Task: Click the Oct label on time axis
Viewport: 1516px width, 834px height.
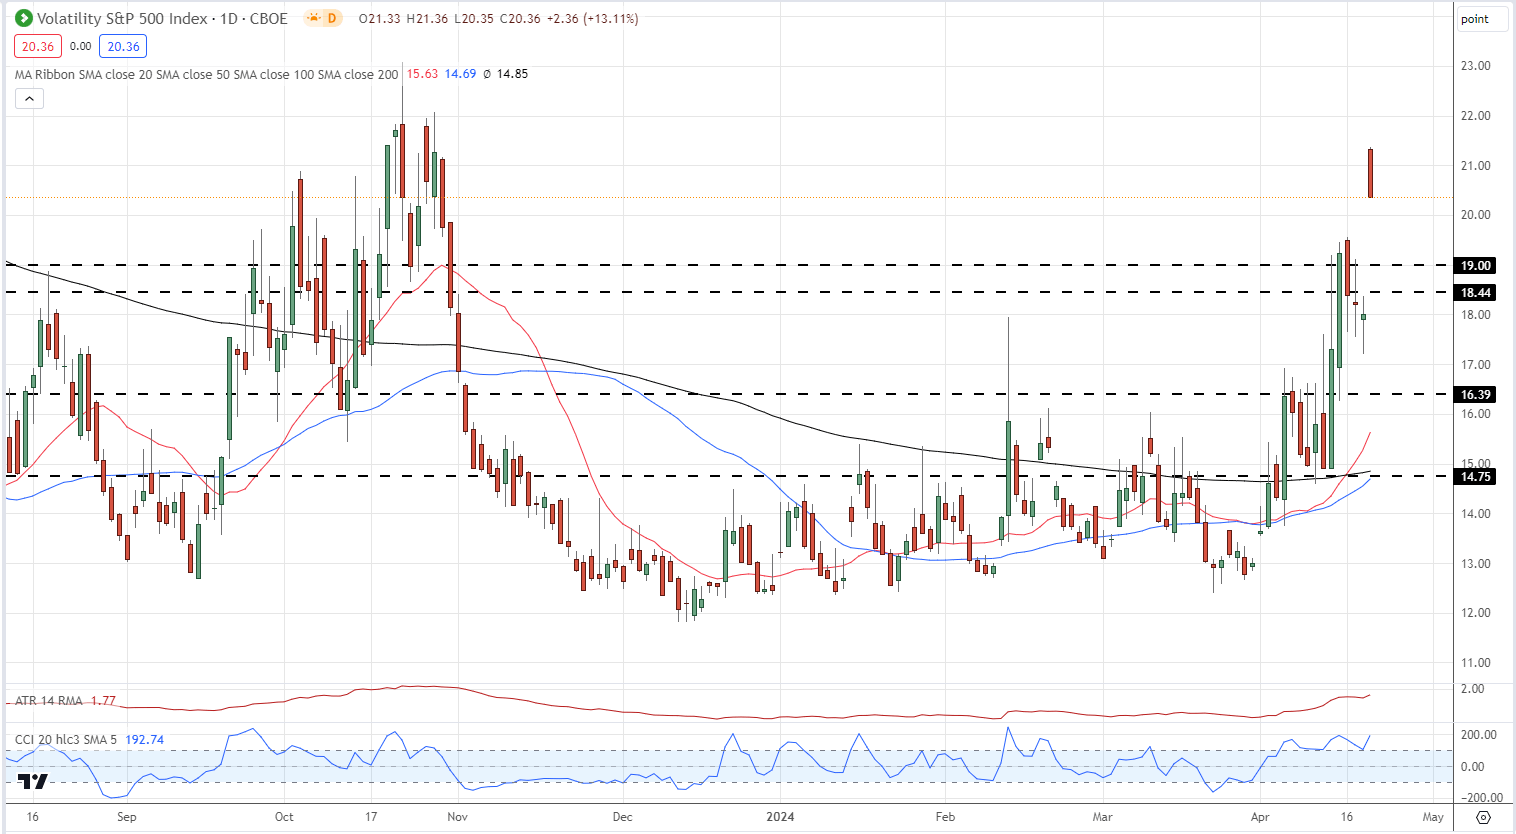Action: pos(284,817)
